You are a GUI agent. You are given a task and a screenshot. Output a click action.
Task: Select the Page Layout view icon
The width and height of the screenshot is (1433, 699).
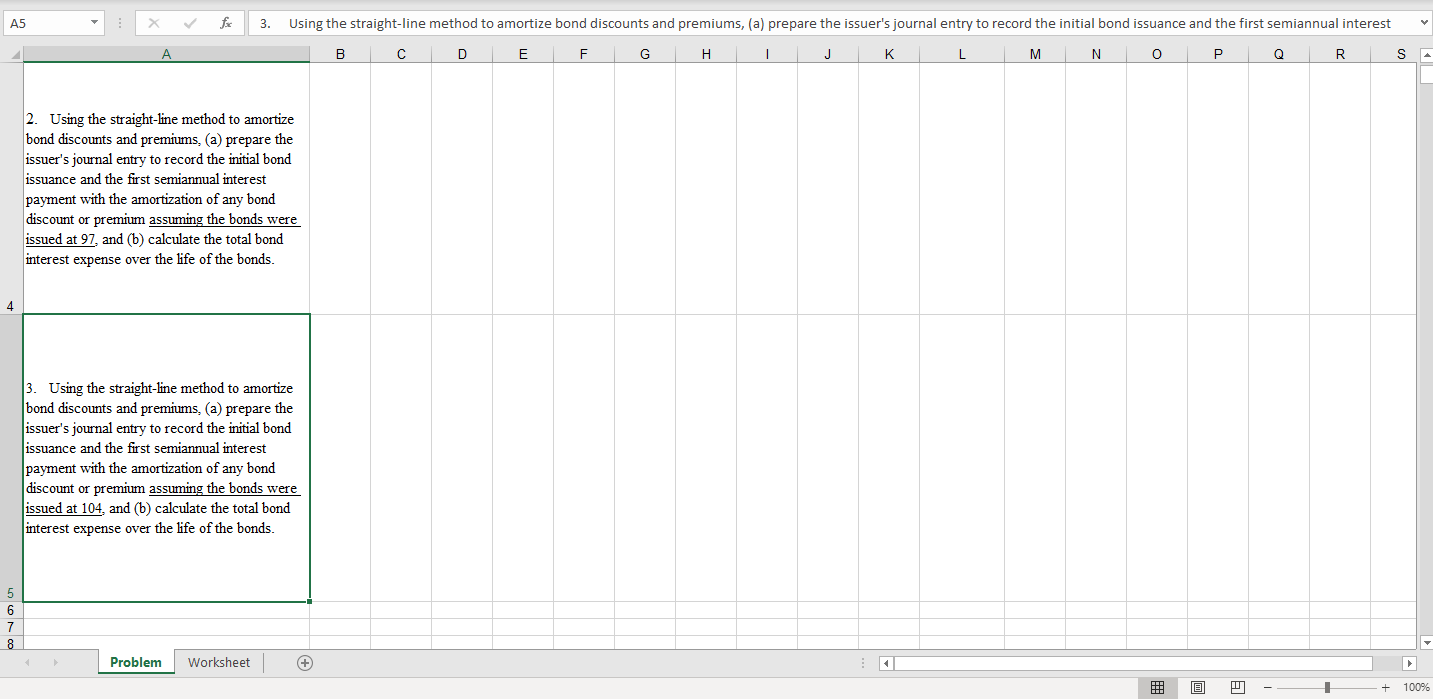(x=1197, y=687)
